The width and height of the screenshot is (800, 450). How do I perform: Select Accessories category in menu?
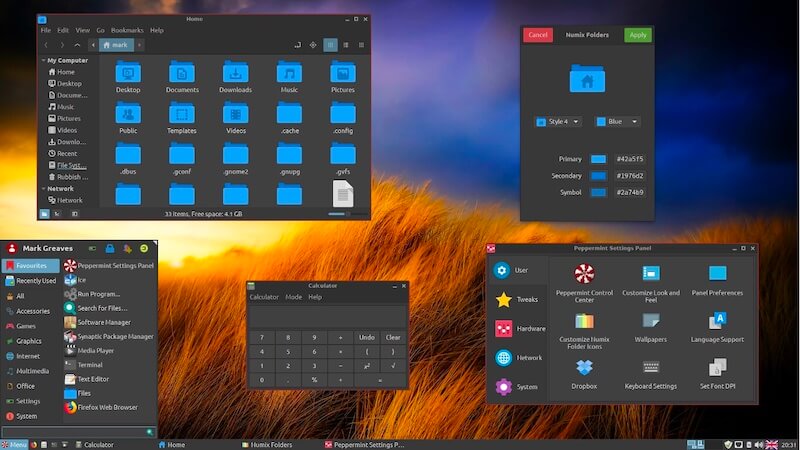point(31,311)
